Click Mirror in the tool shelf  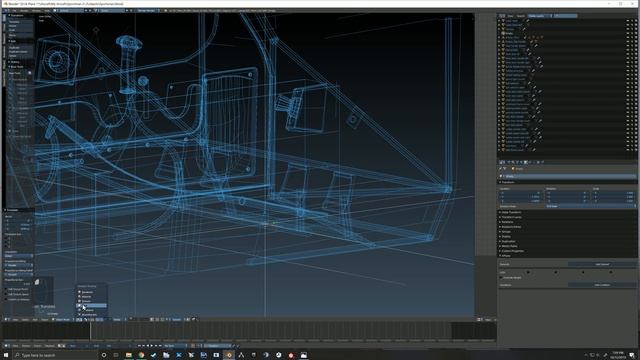pos(20,36)
